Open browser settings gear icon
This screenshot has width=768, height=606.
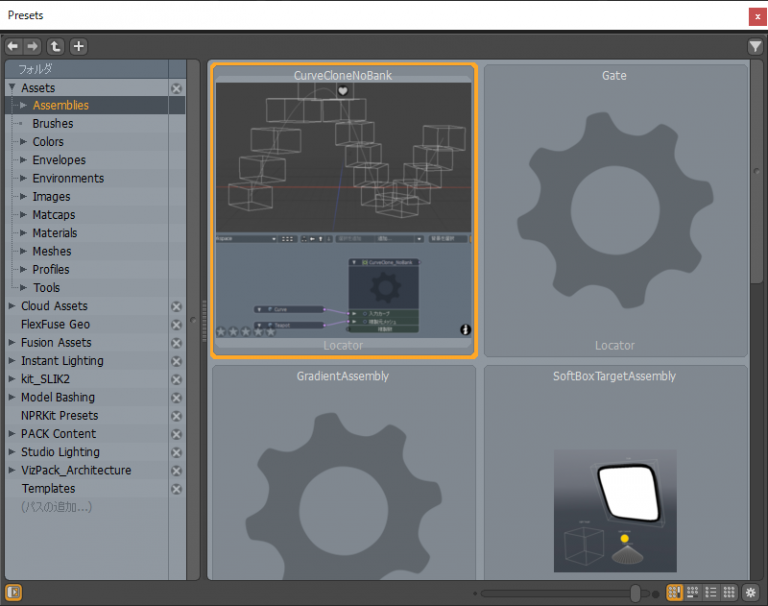coord(751,593)
